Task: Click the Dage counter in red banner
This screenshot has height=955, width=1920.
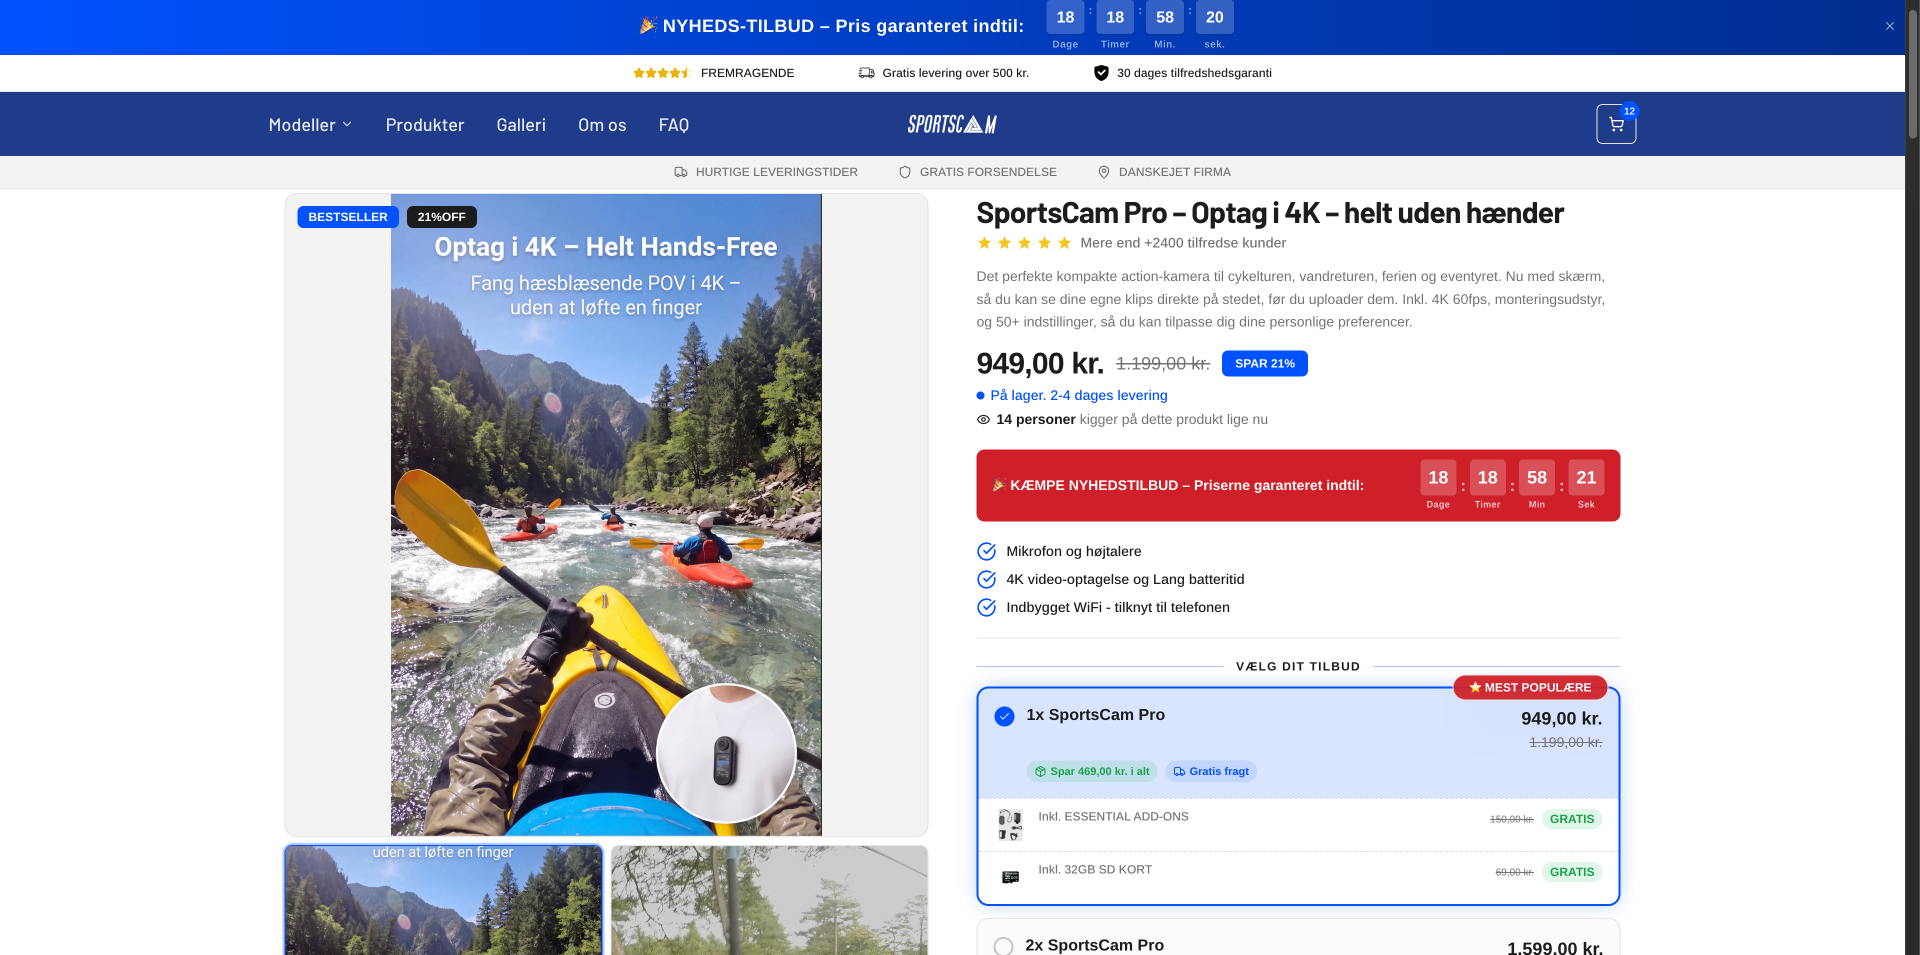Action: coord(1438,485)
